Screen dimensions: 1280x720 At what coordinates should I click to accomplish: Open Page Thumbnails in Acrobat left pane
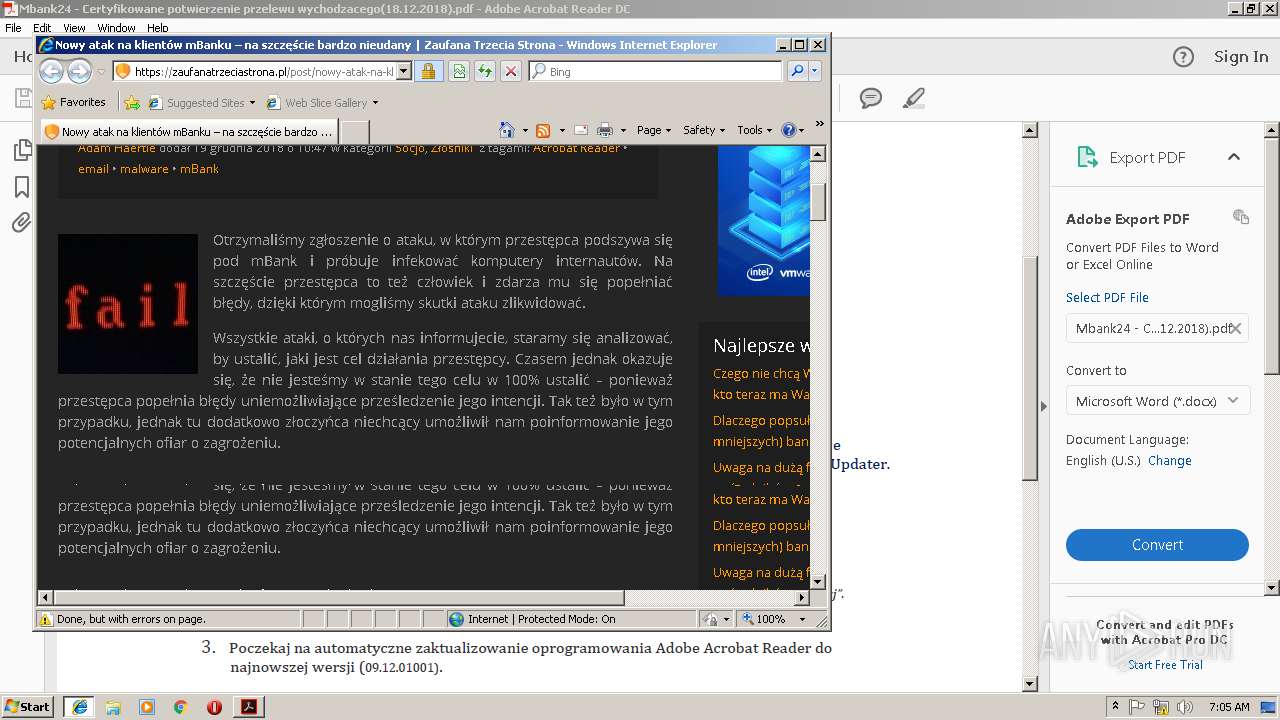tap(21, 151)
